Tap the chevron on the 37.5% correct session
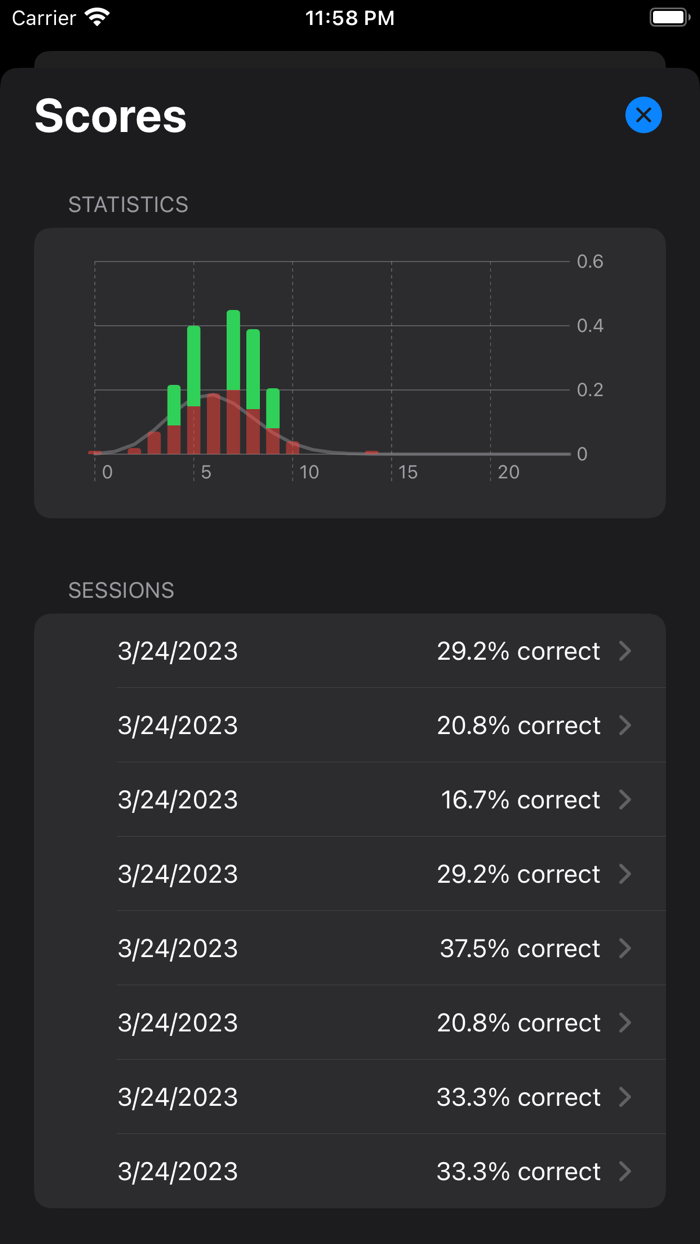The image size is (700, 1244). pyautogui.click(x=625, y=948)
